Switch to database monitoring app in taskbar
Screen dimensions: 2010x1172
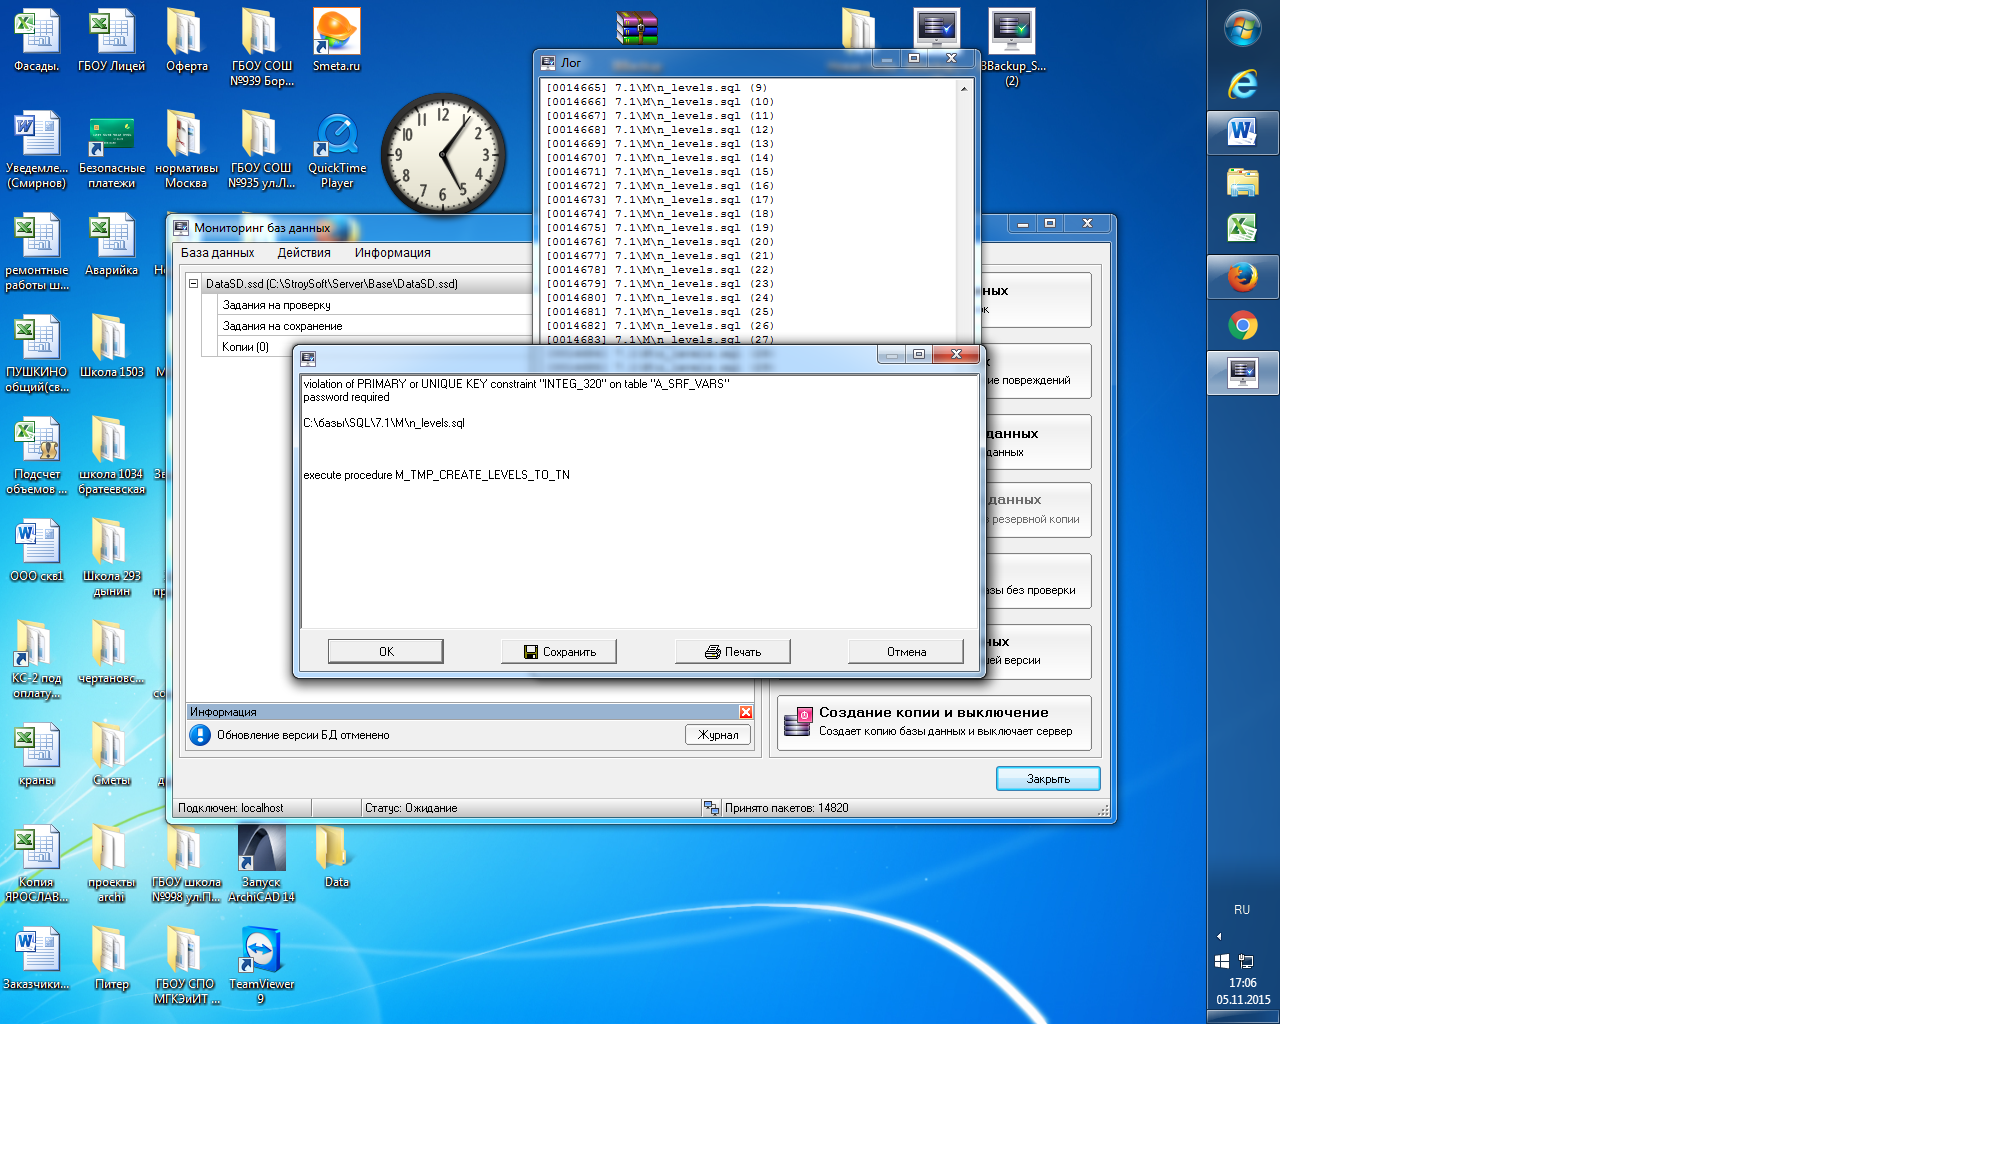click(1243, 373)
